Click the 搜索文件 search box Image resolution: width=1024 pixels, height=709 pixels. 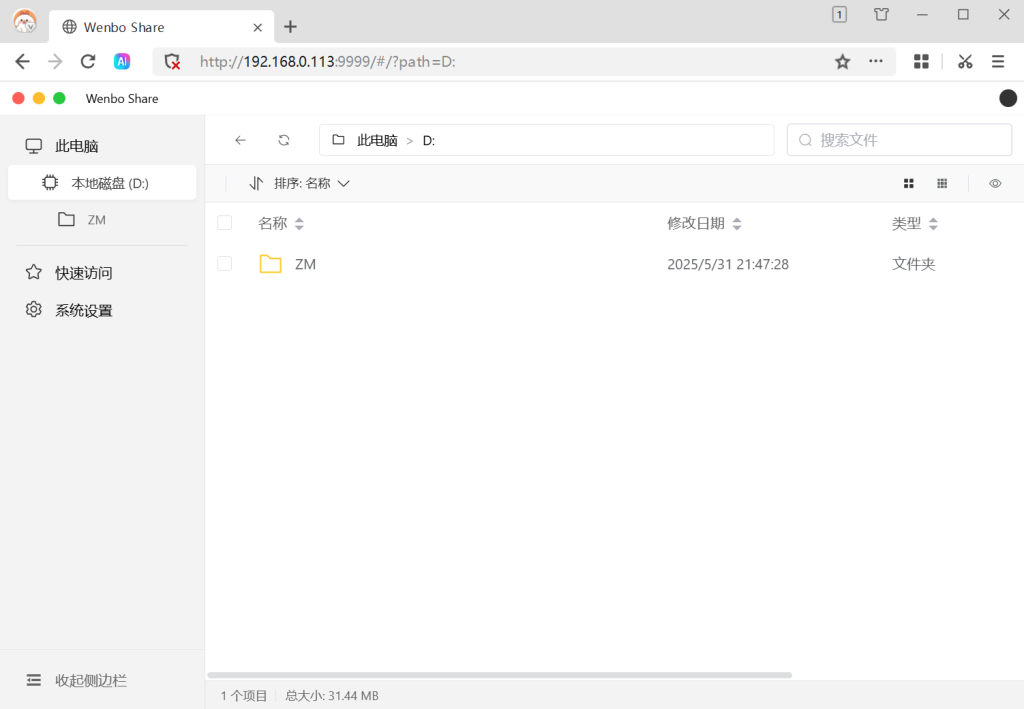pyautogui.click(x=898, y=139)
